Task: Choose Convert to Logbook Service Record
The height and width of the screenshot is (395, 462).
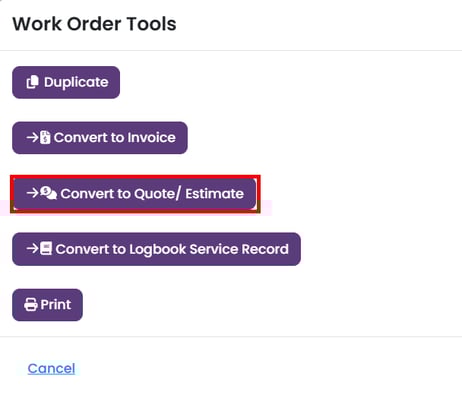Action: point(156,249)
